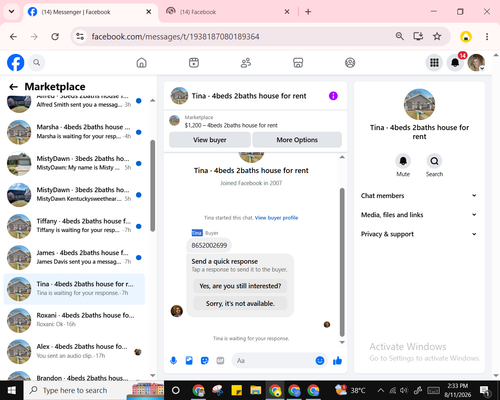Open notifications bell with 14 badge
This screenshot has height=400, width=500.
455,62
